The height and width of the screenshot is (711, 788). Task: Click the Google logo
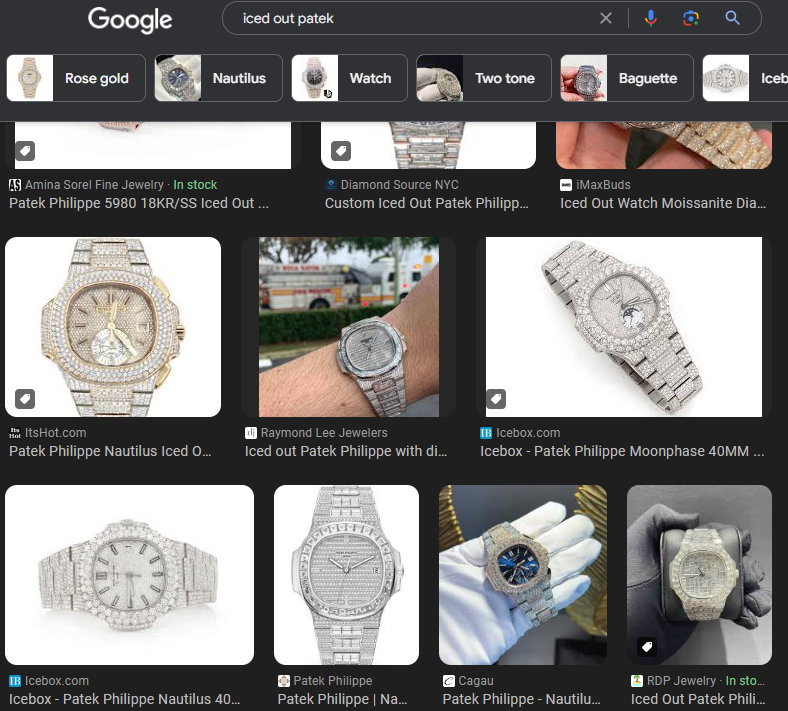(x=130, y=20)
